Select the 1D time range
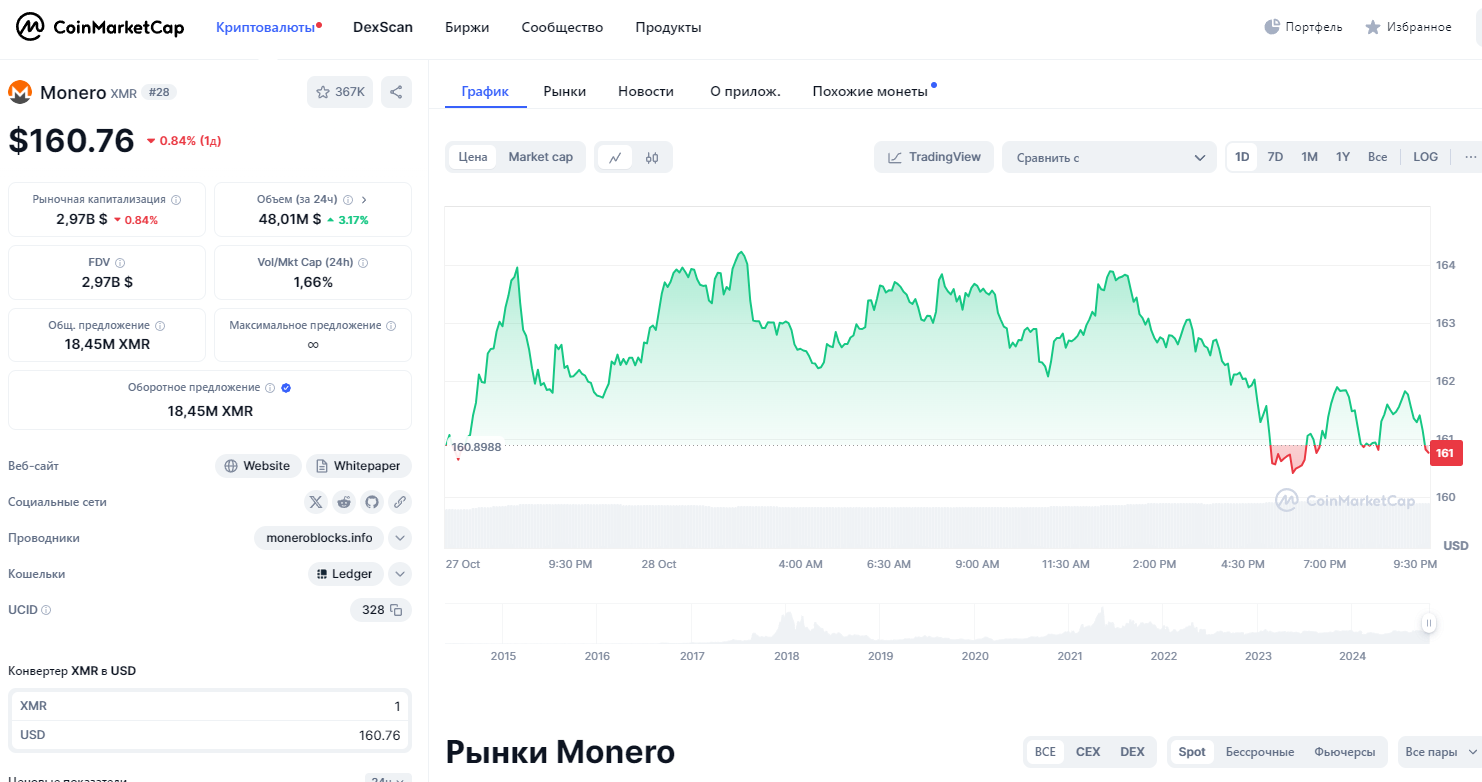 tap(1242, 157)
